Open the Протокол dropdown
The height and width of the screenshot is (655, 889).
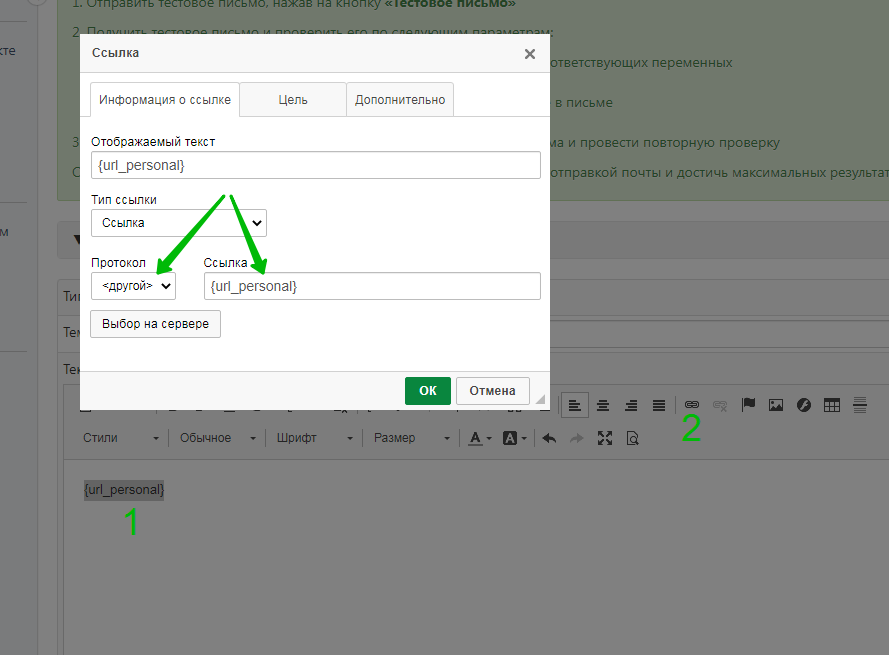coord(133,286)
